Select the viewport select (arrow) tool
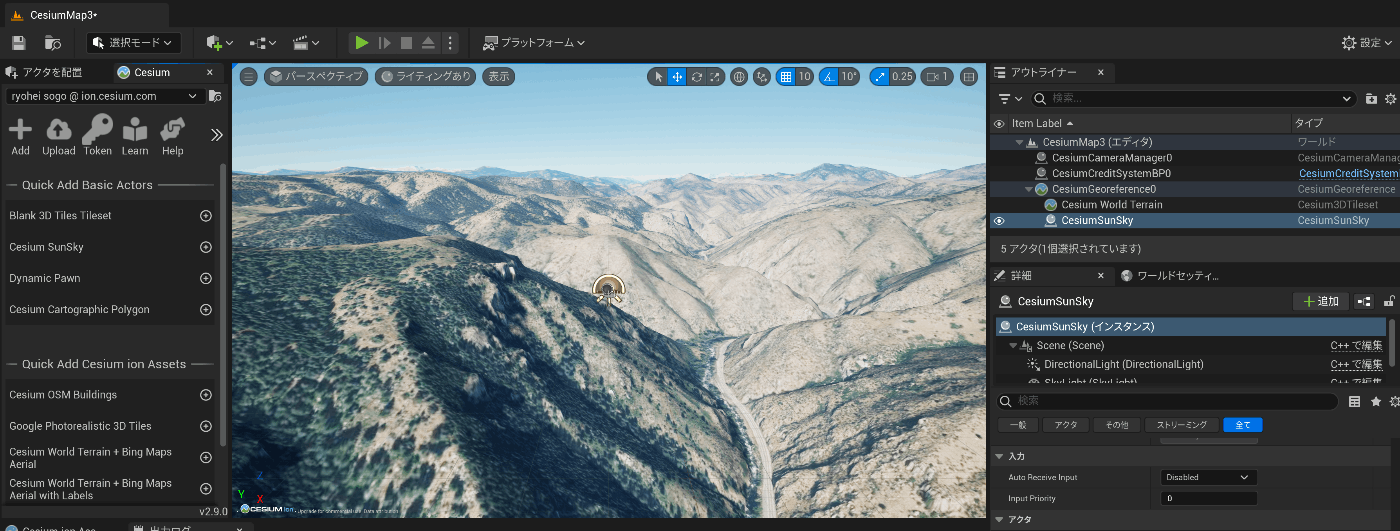The image size is (1400, 531). coord(658,76)
